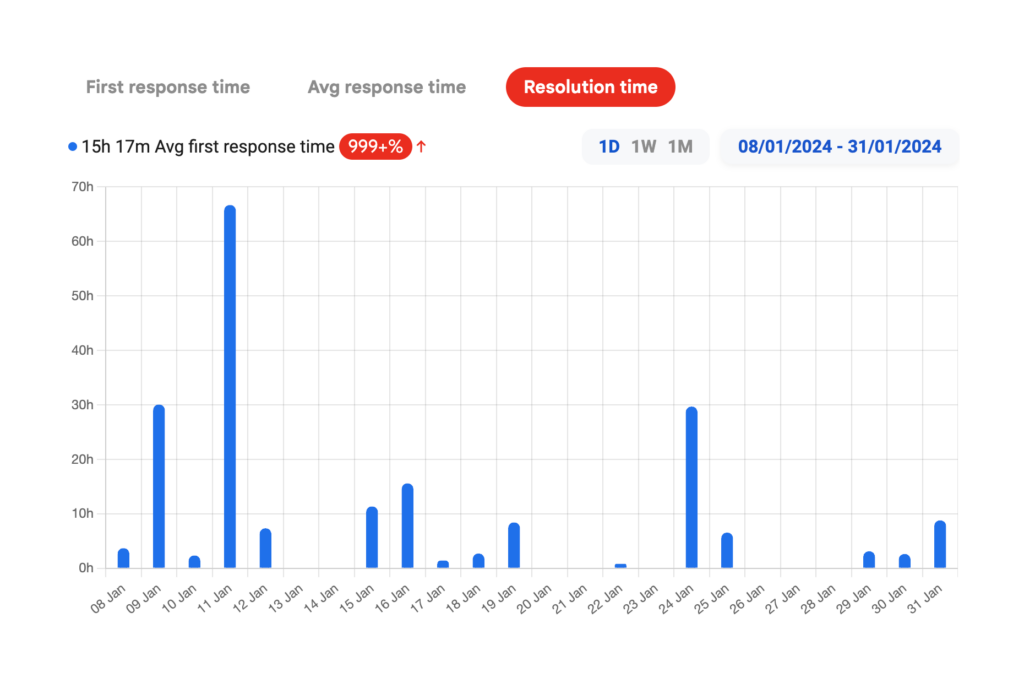
Task: Click the 28 Jan x-axis label
Action: [818, 599]
